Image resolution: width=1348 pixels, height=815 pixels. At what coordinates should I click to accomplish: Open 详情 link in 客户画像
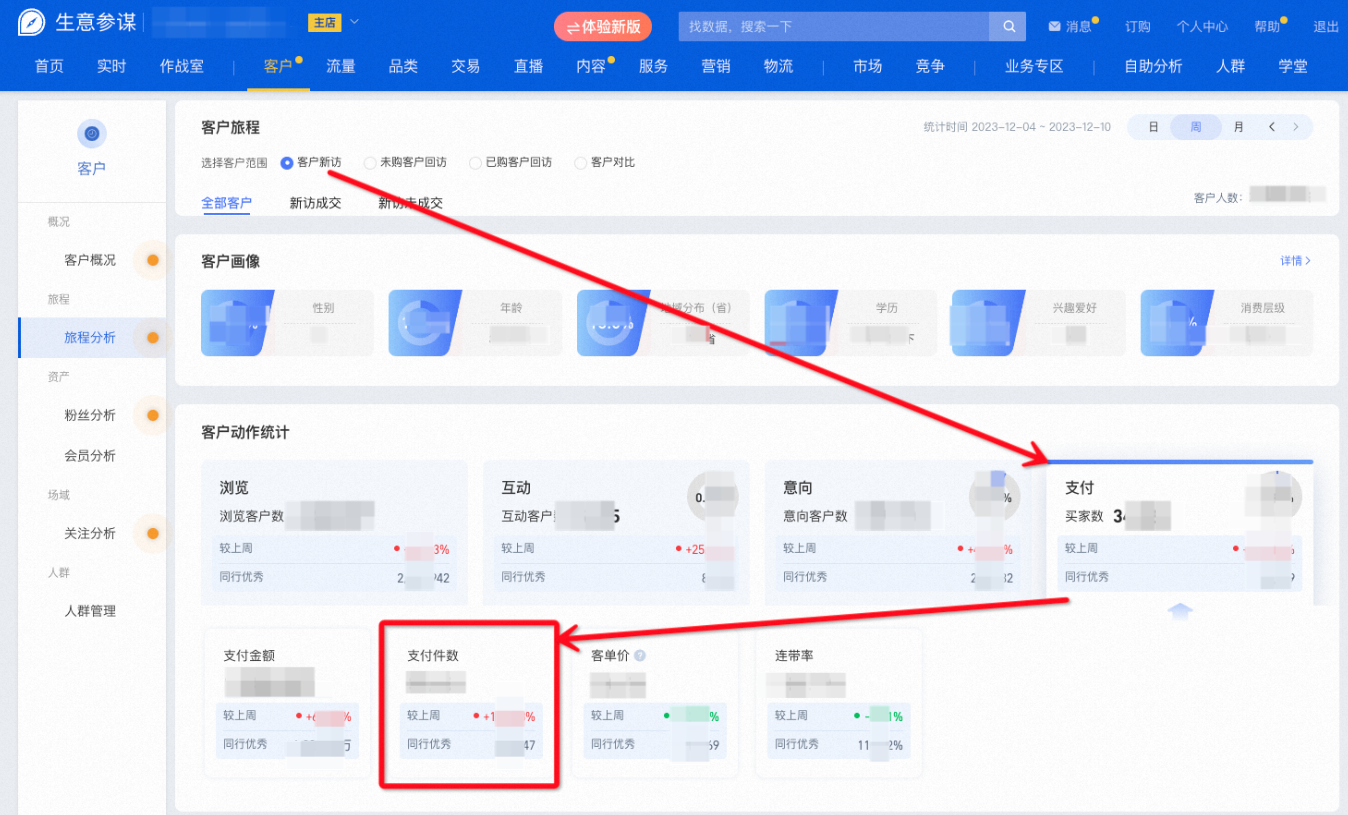(1296, 261)
